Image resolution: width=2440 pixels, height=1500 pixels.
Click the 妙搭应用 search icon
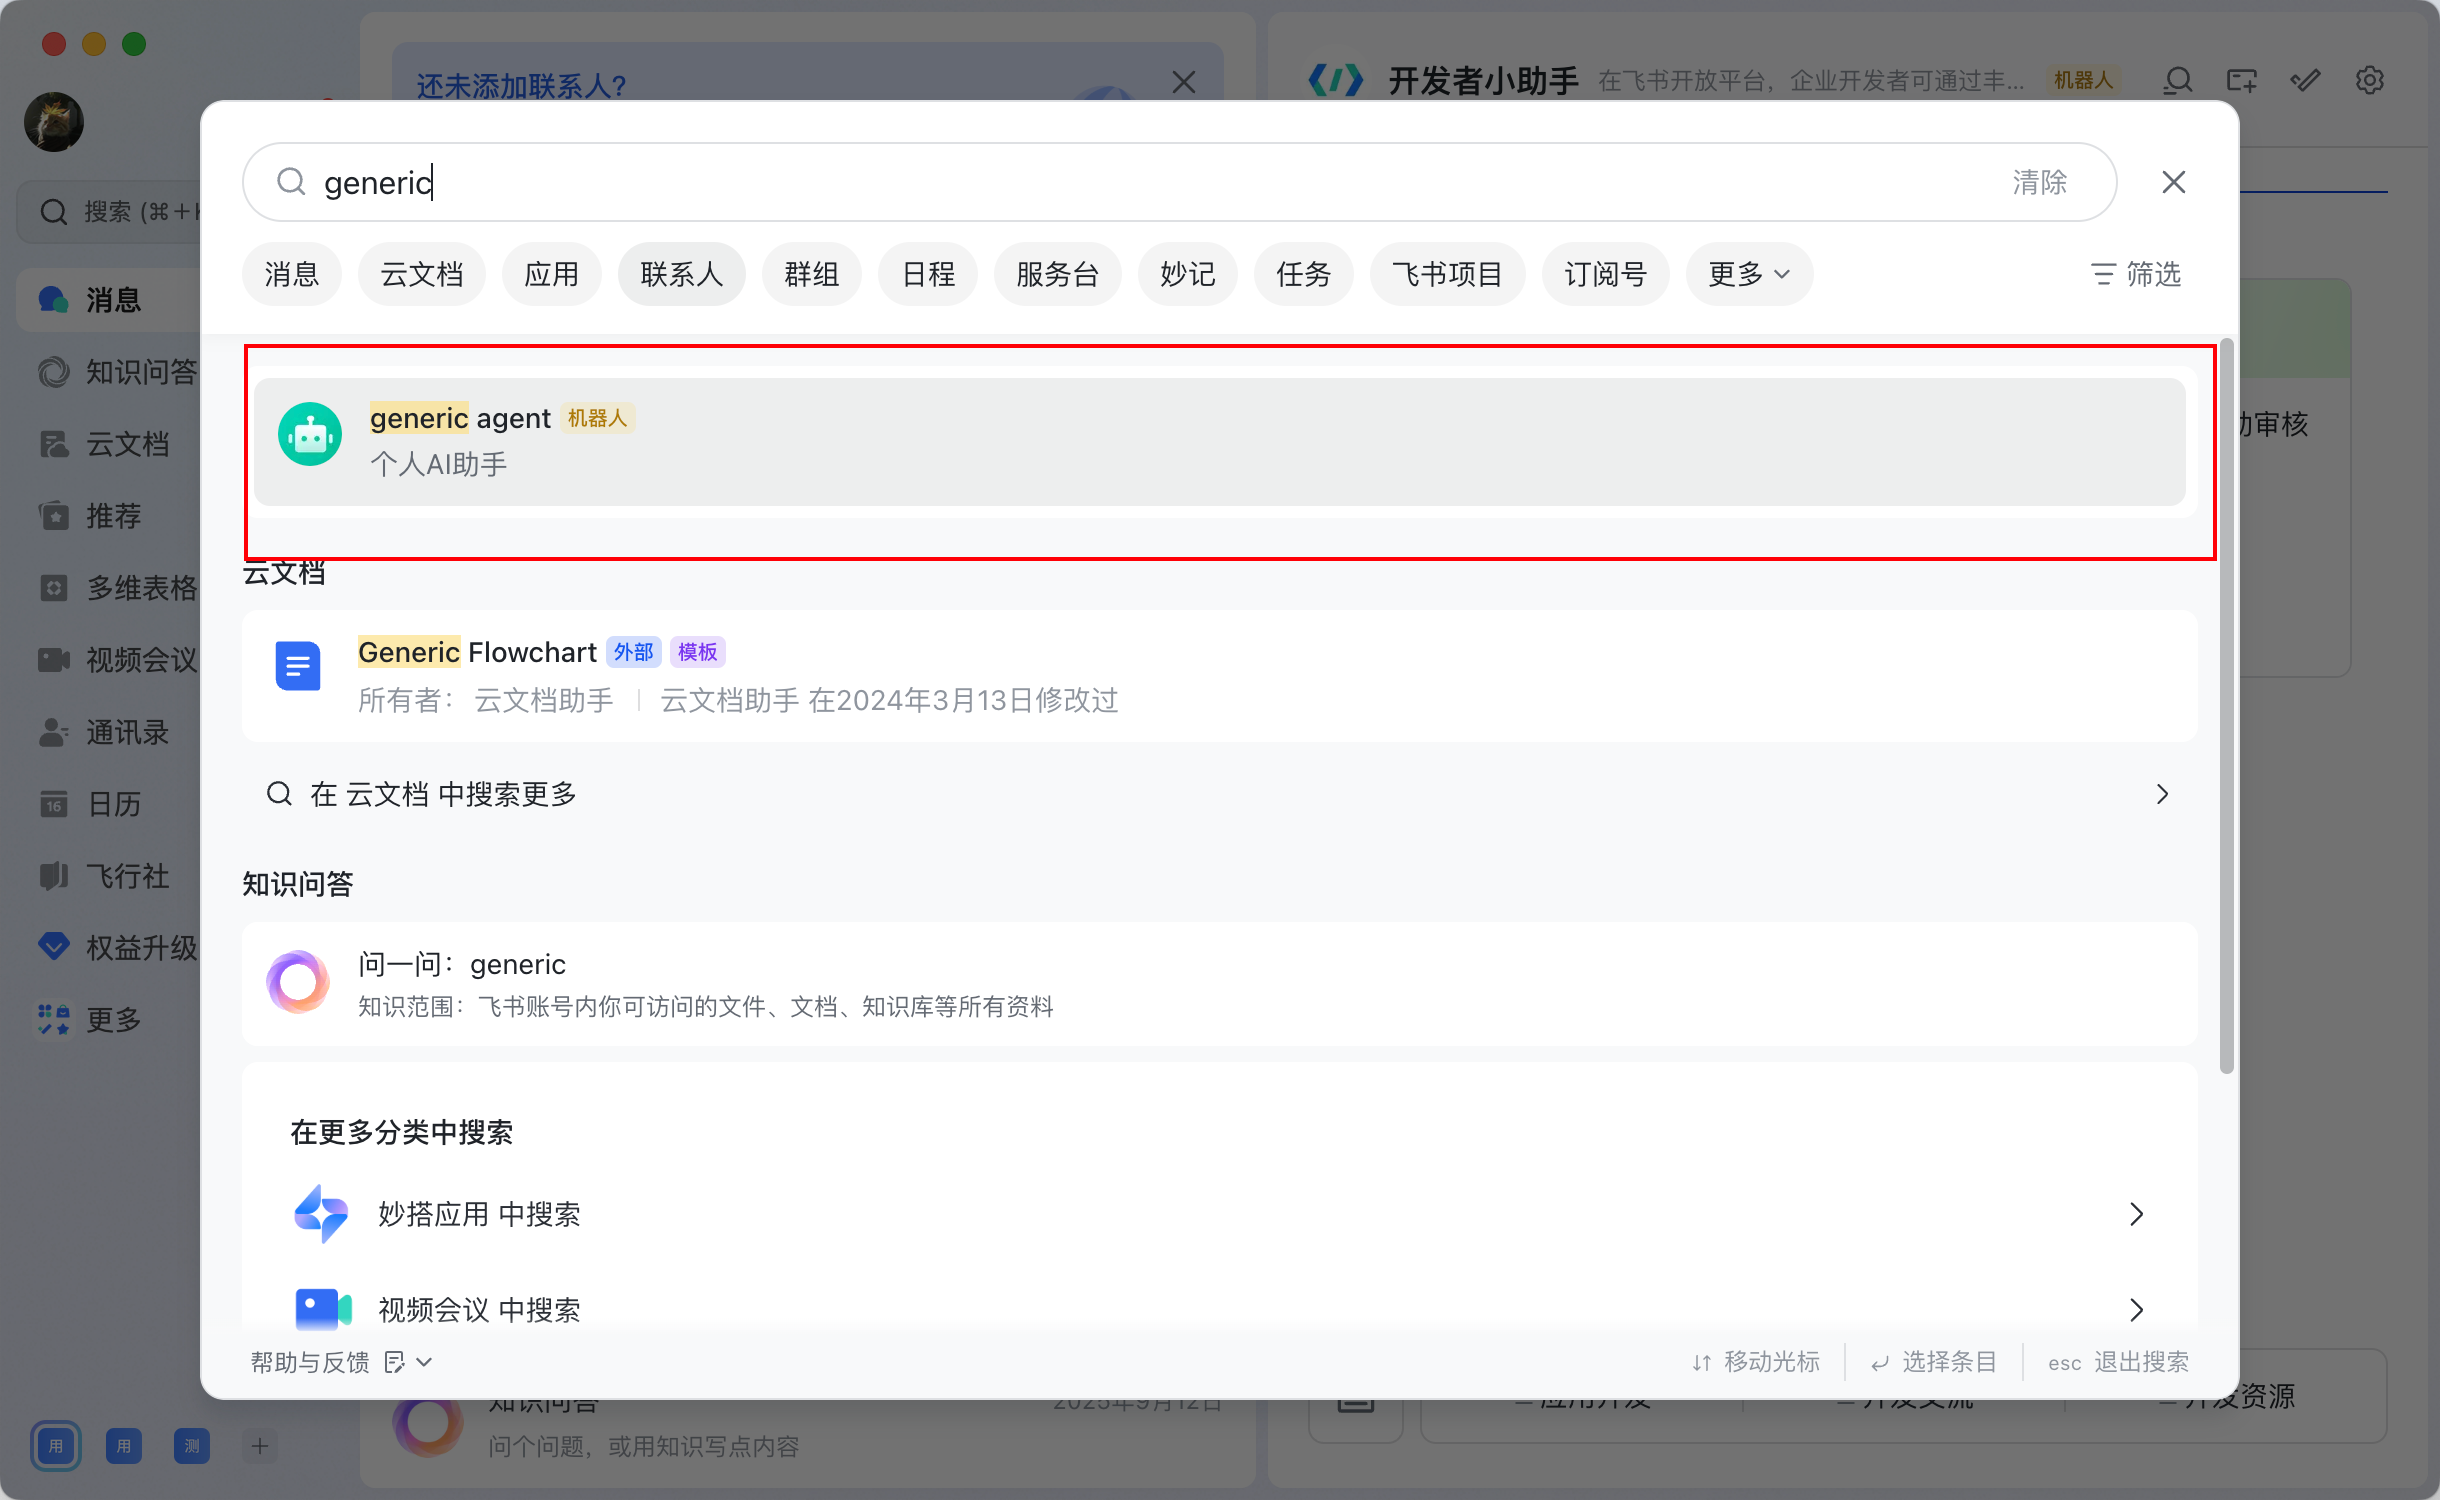[x=321, y=1213]
